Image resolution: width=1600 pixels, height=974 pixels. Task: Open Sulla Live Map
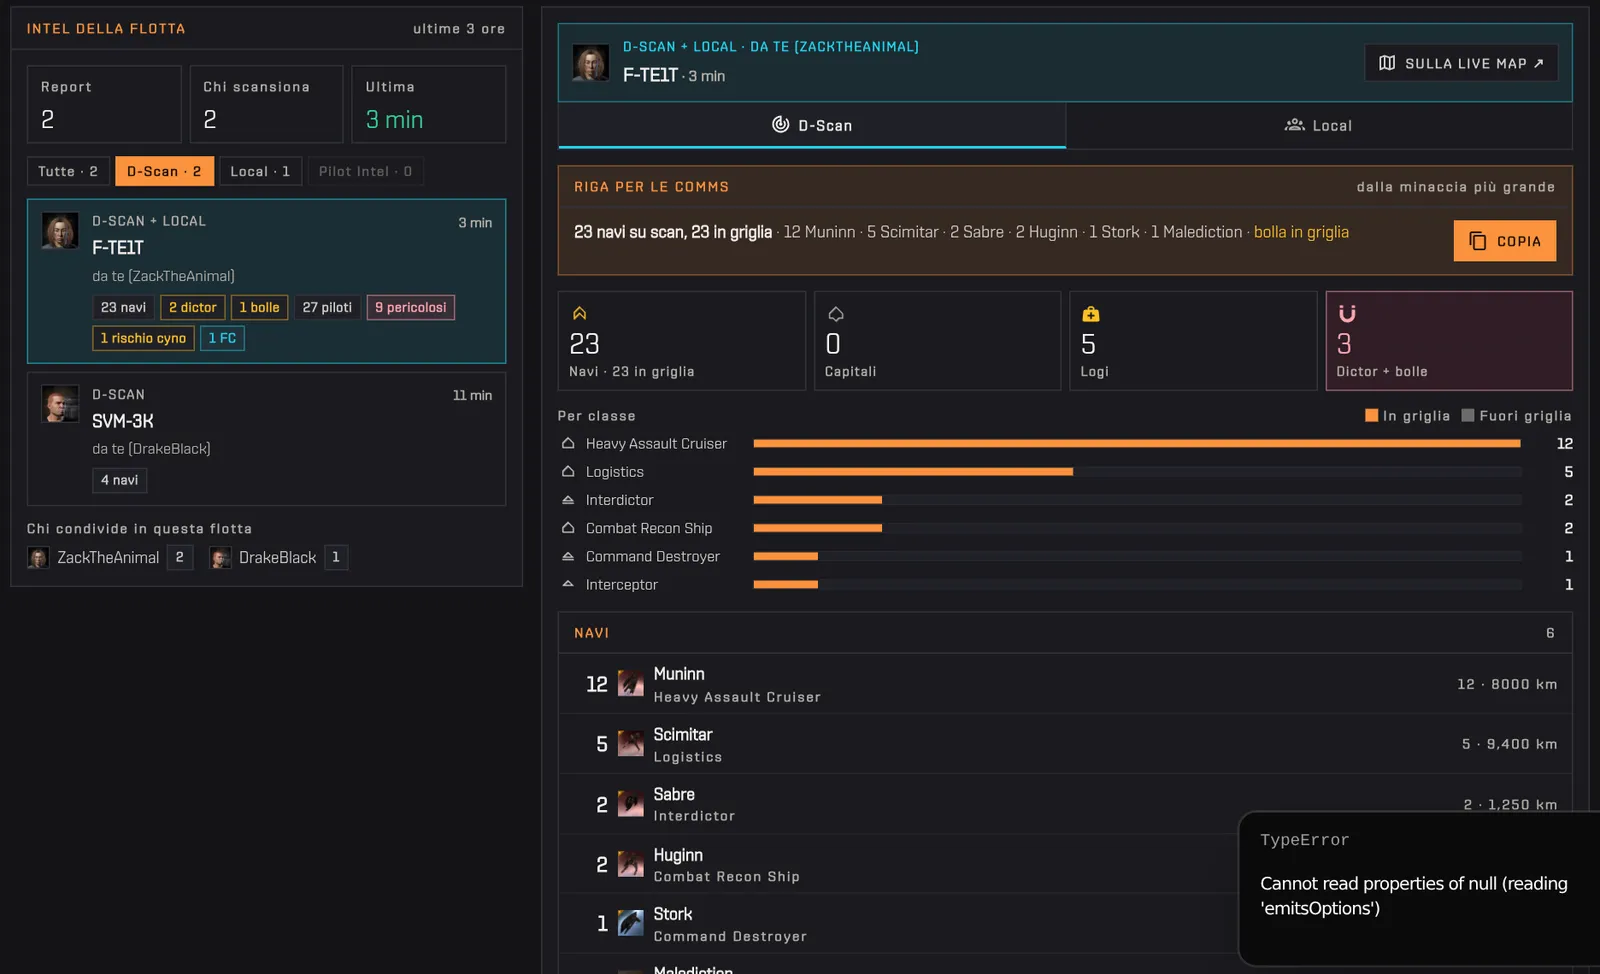[x=1461, y=63]
